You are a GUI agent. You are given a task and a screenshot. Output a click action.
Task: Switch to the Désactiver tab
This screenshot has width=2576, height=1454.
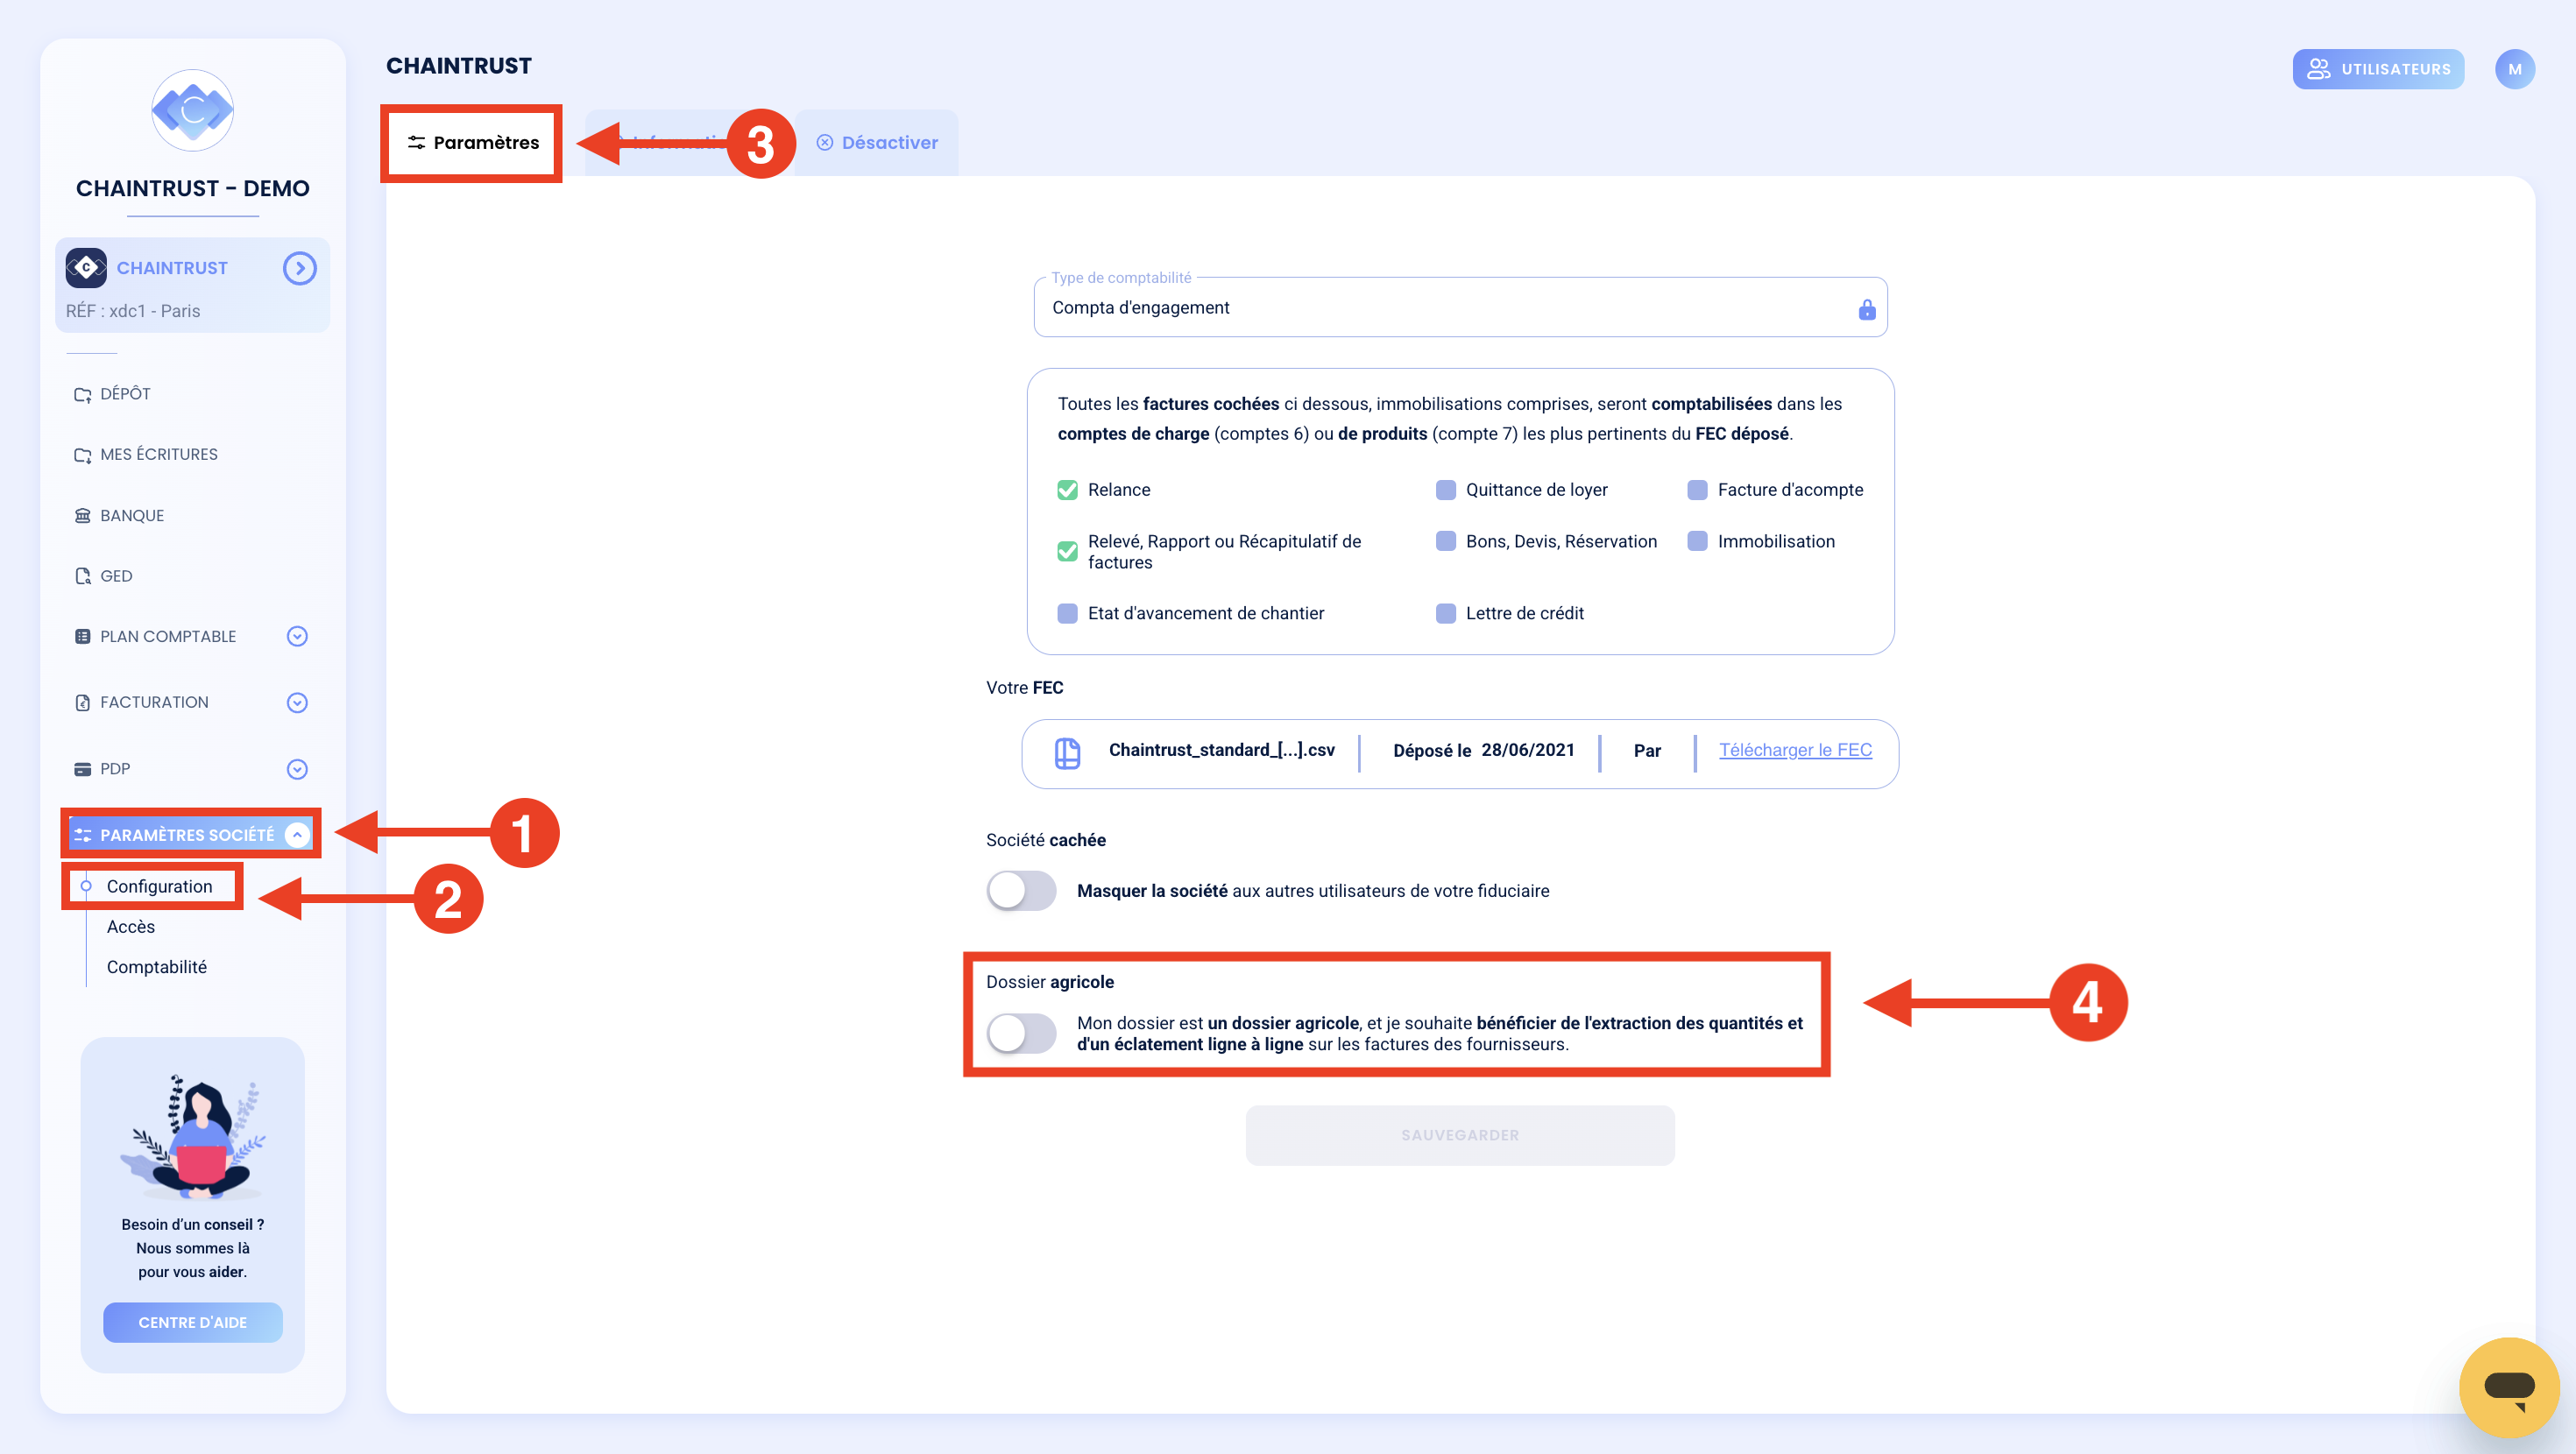pyautogui.click(x=877, y=143)
